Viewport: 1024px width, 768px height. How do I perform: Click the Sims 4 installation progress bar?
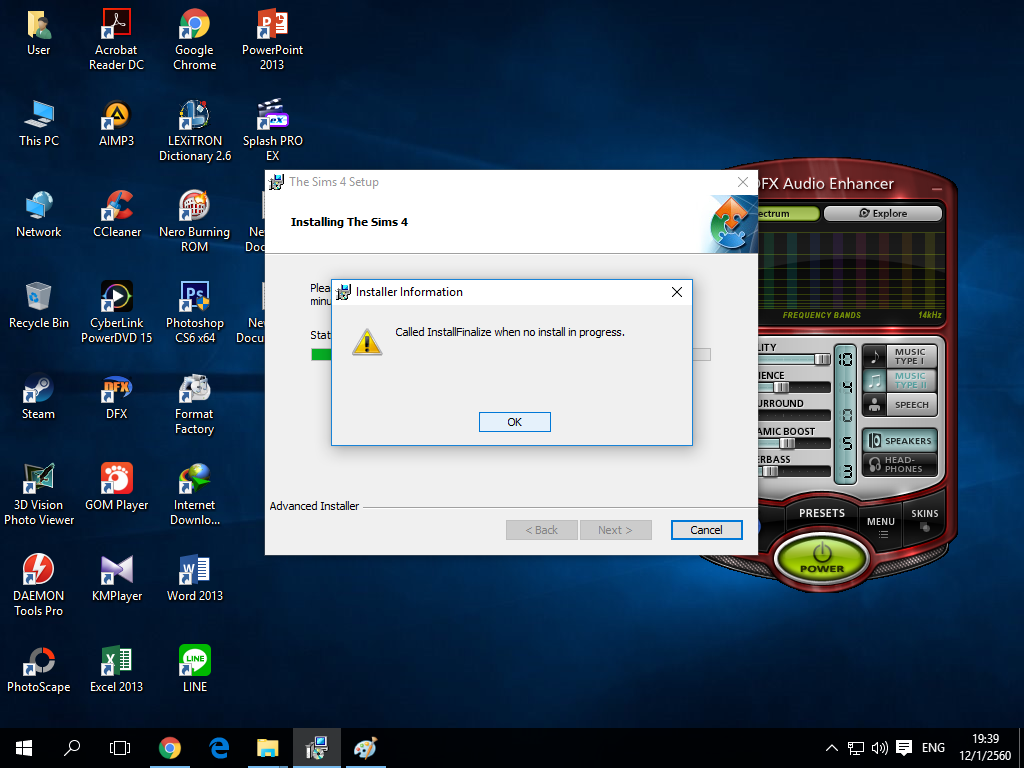(x=510, y=354)
